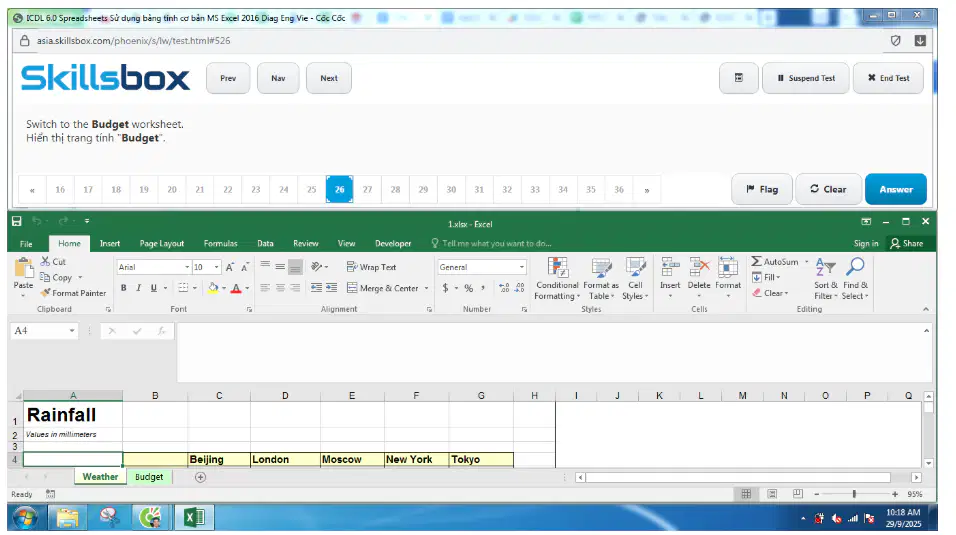Open Conditional Formatting menu

click(557, 279)
